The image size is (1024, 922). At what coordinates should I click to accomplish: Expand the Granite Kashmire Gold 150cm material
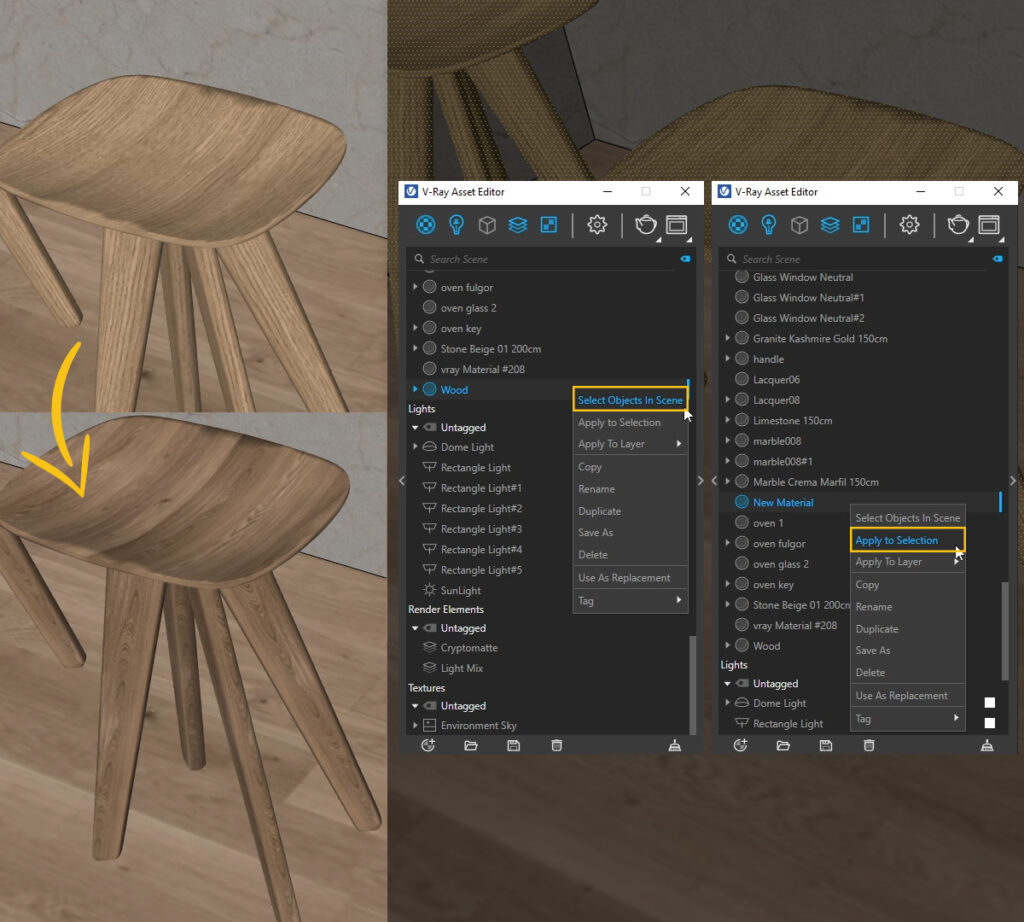728,339
